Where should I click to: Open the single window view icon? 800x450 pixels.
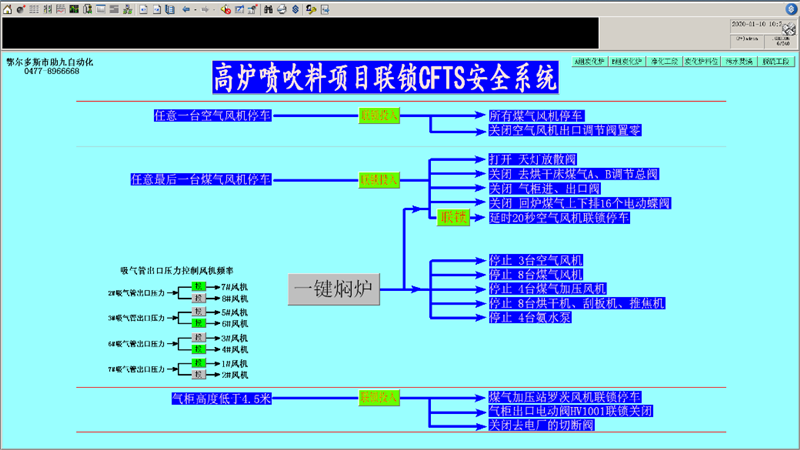101,9
